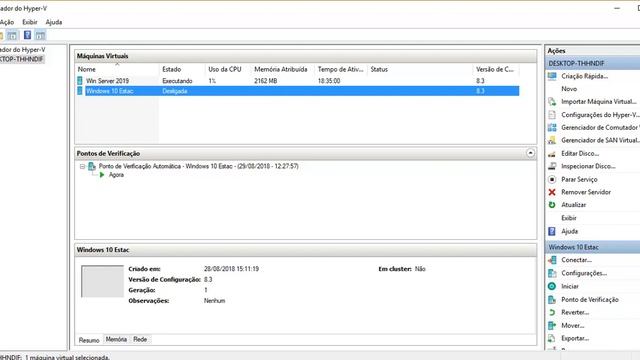Click the Conectar icon
Screen dimensions: 640x360
coord(552,260)
